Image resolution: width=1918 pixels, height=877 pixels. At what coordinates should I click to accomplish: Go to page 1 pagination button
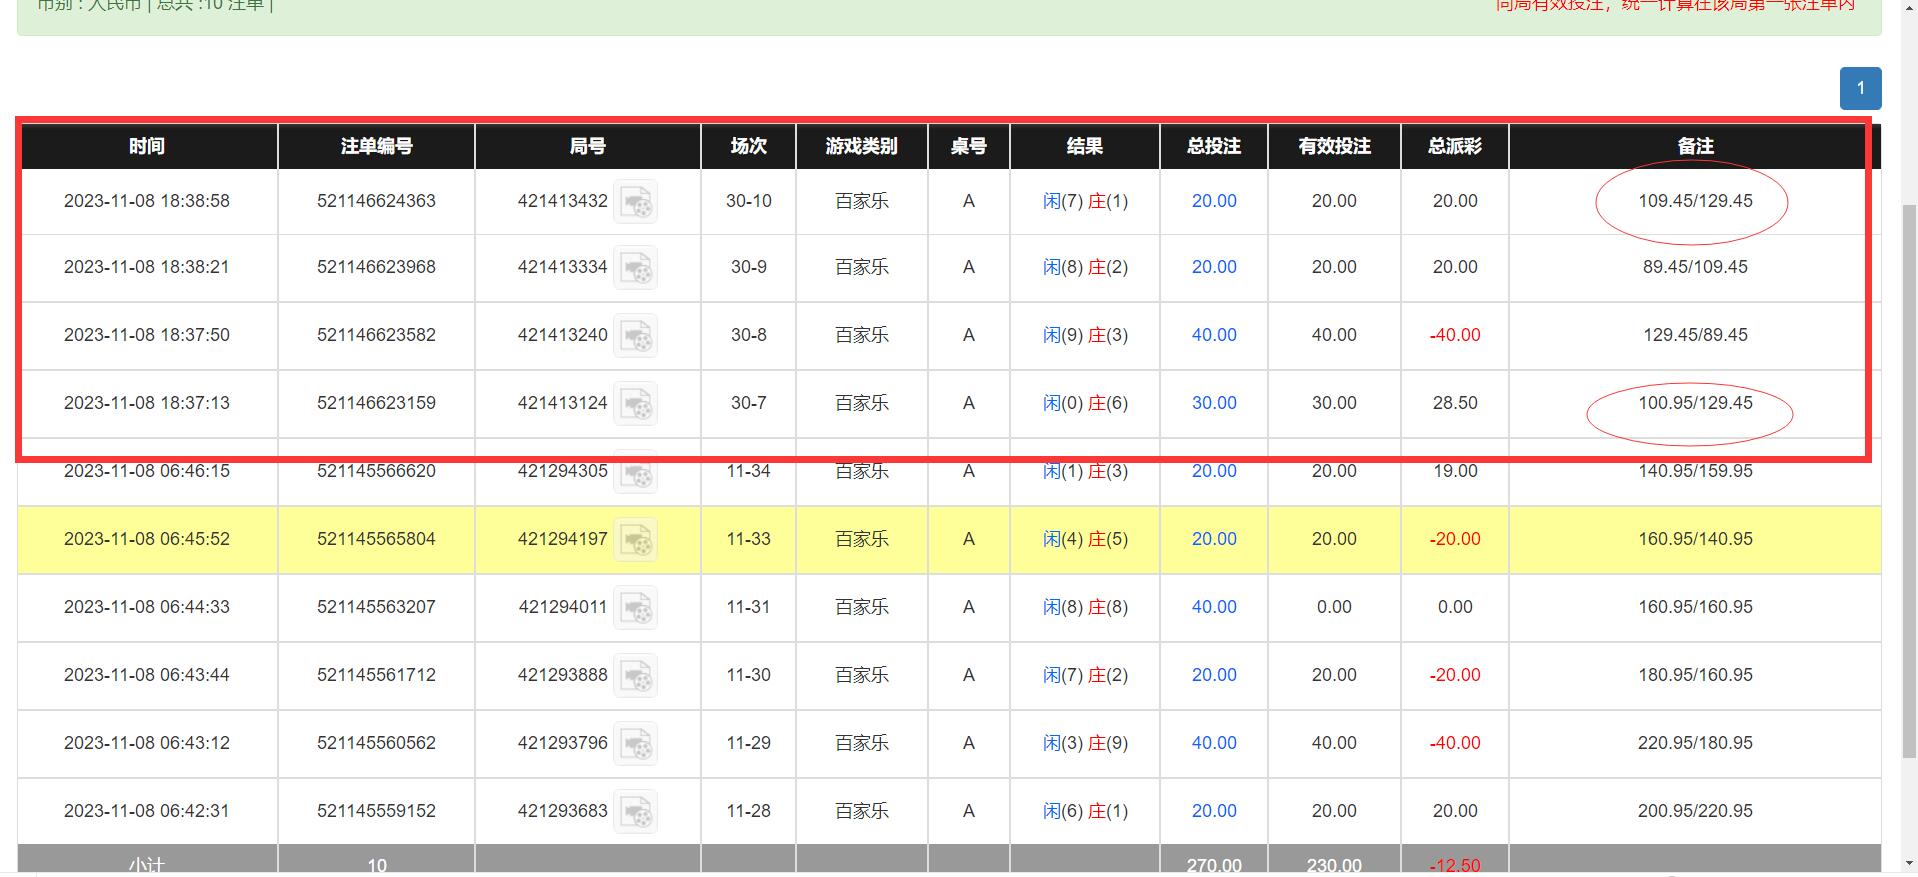tap(1860, 88)
